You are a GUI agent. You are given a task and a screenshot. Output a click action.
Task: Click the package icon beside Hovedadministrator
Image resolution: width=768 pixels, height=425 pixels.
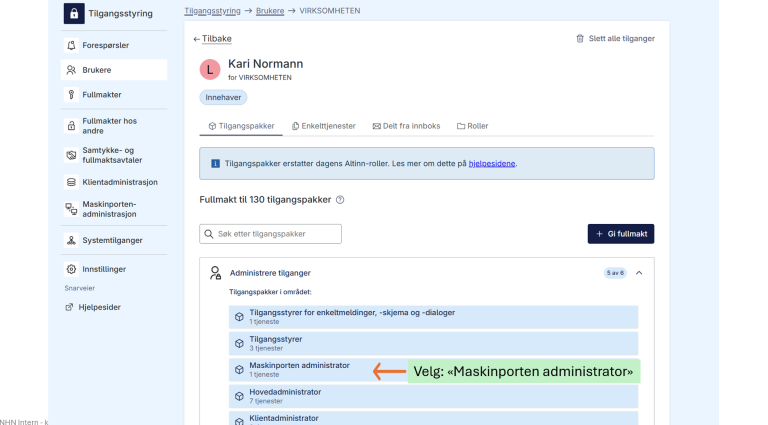point(239,396)
